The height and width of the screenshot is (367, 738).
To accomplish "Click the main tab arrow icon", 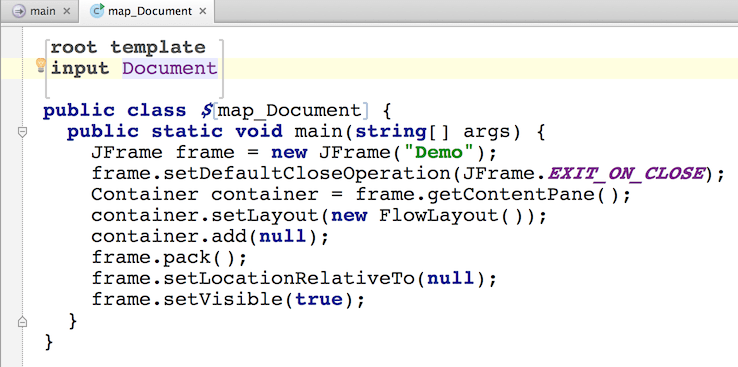I will tap(19, 11).
